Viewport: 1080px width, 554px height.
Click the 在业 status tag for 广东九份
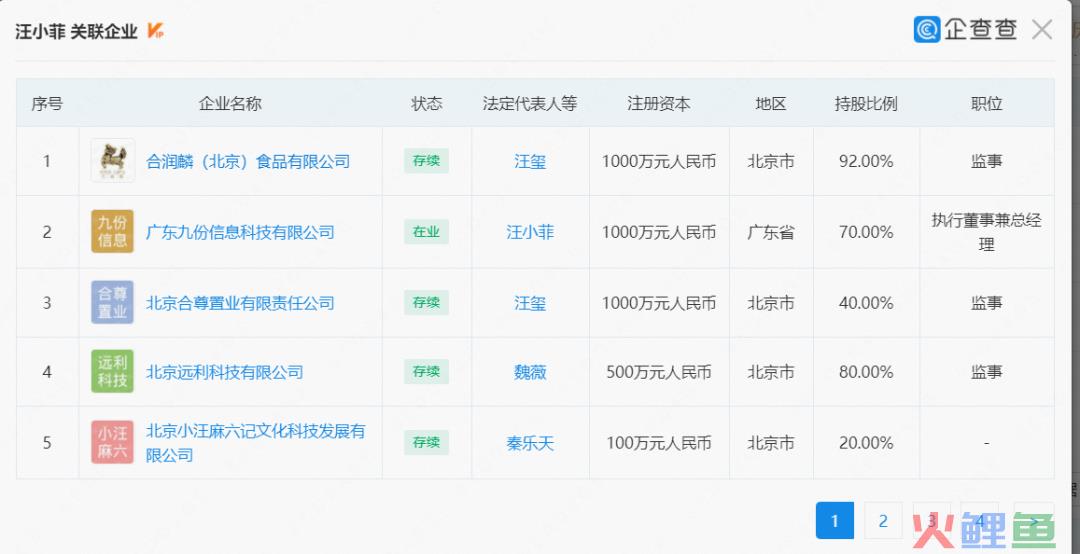tap(426, 232)
